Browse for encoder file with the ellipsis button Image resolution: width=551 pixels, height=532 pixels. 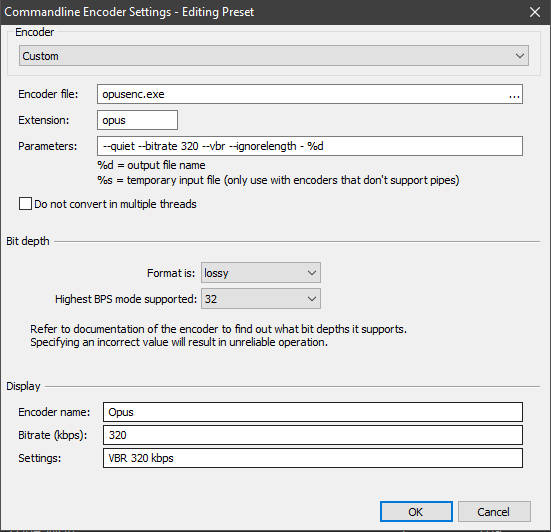[514, 94]
